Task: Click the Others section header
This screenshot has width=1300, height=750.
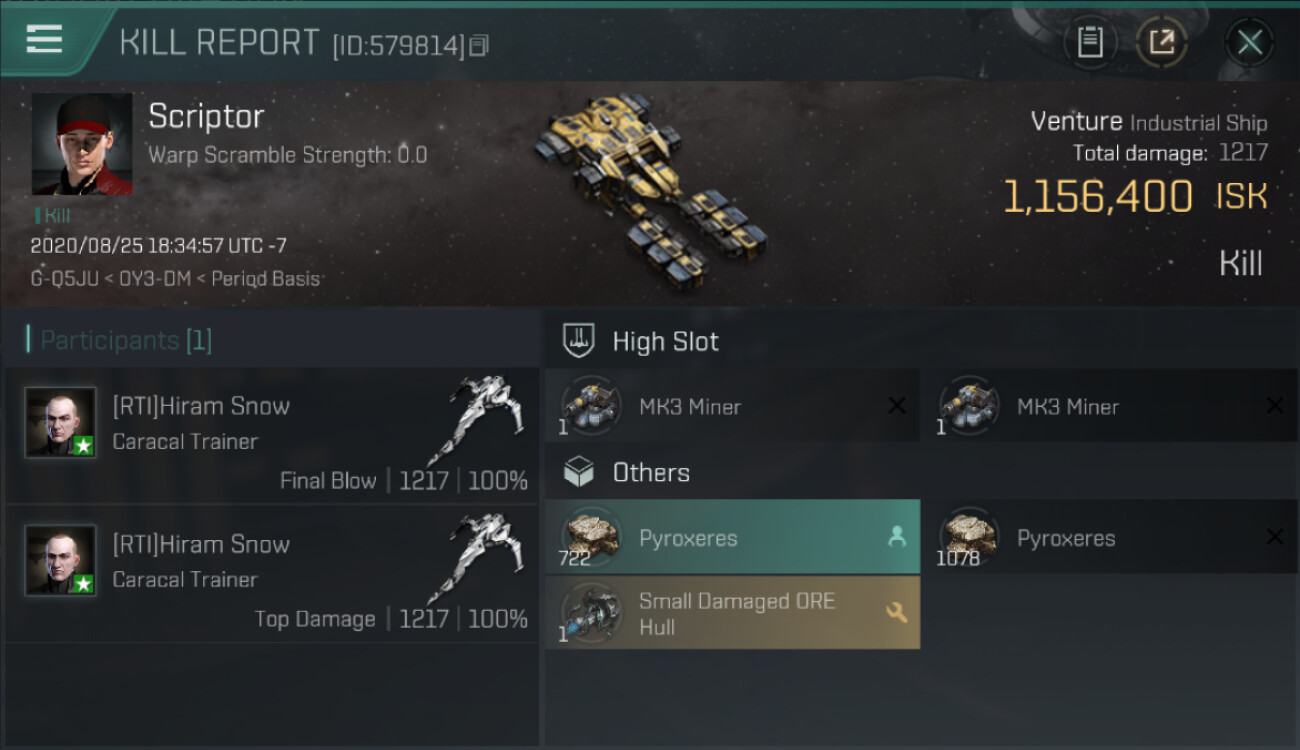Action: pyautogui.click(x=650, y=472)
